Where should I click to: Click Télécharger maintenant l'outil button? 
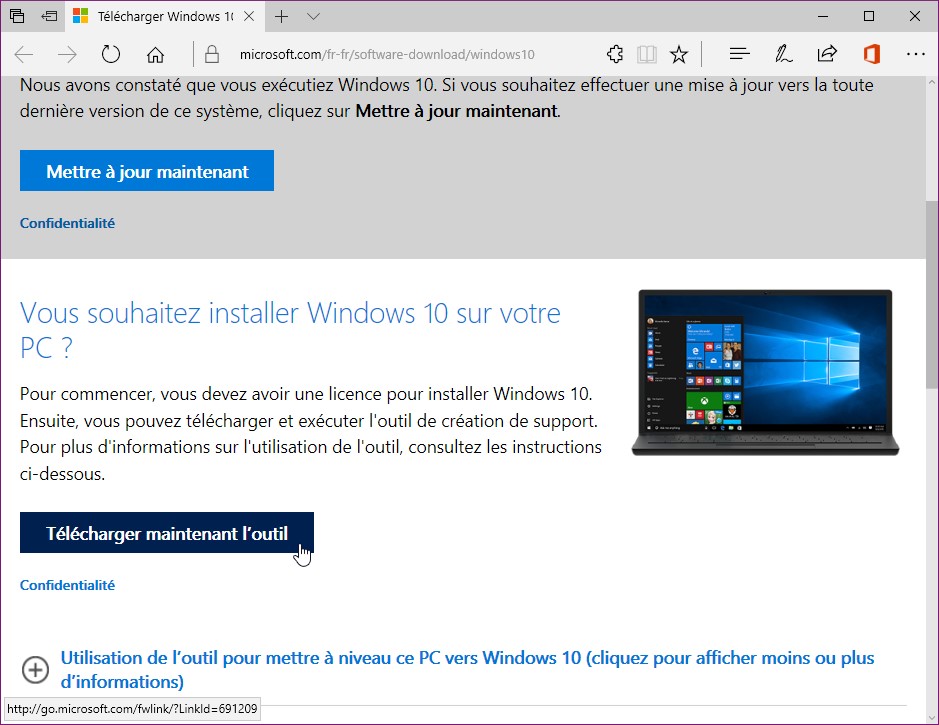[166, 533]
